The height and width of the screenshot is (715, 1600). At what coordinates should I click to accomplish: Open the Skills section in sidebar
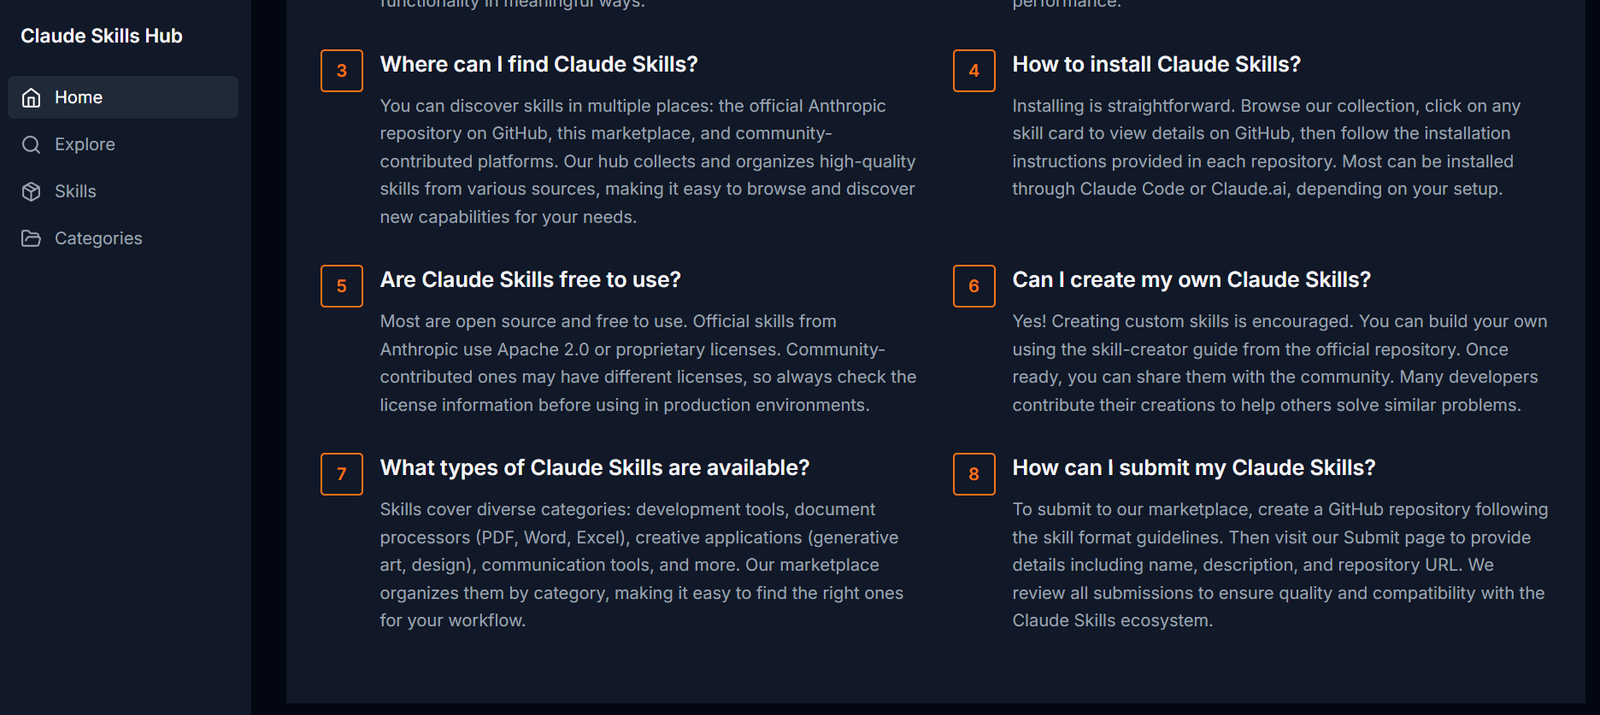point(76,192)
